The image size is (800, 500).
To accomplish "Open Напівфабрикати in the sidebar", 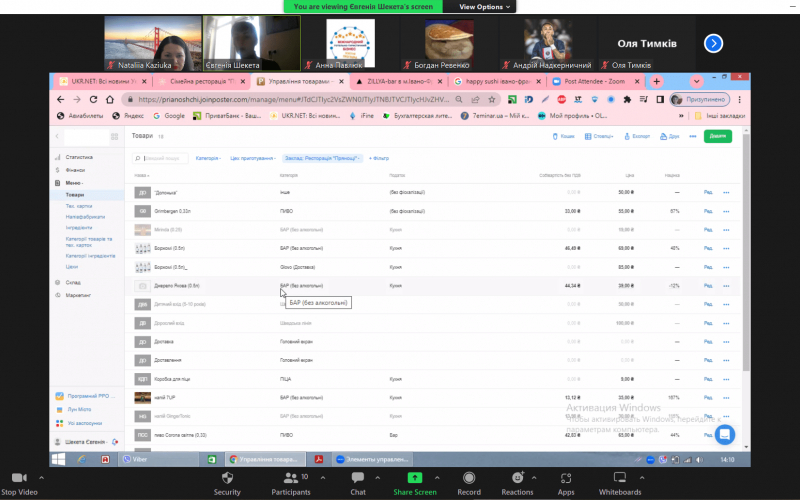I will point(85,217).
